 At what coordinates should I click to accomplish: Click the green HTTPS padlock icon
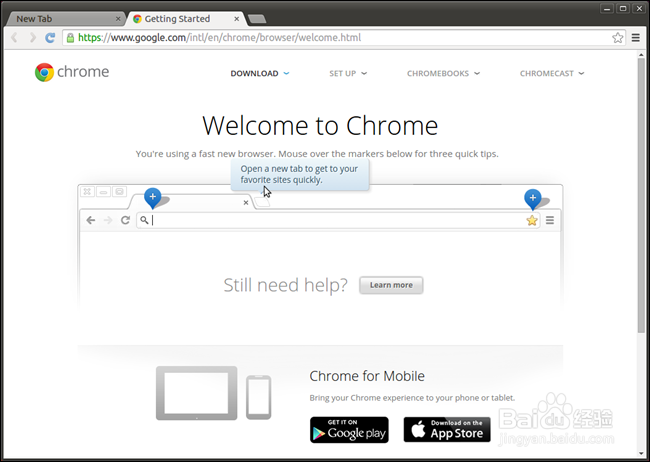point(70,38)
